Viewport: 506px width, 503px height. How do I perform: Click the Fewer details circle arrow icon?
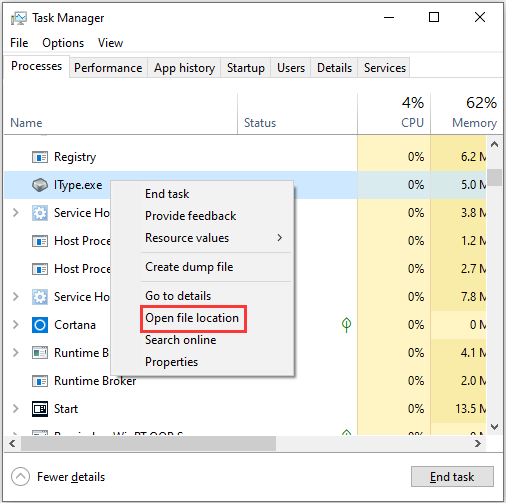coord(20,477)
